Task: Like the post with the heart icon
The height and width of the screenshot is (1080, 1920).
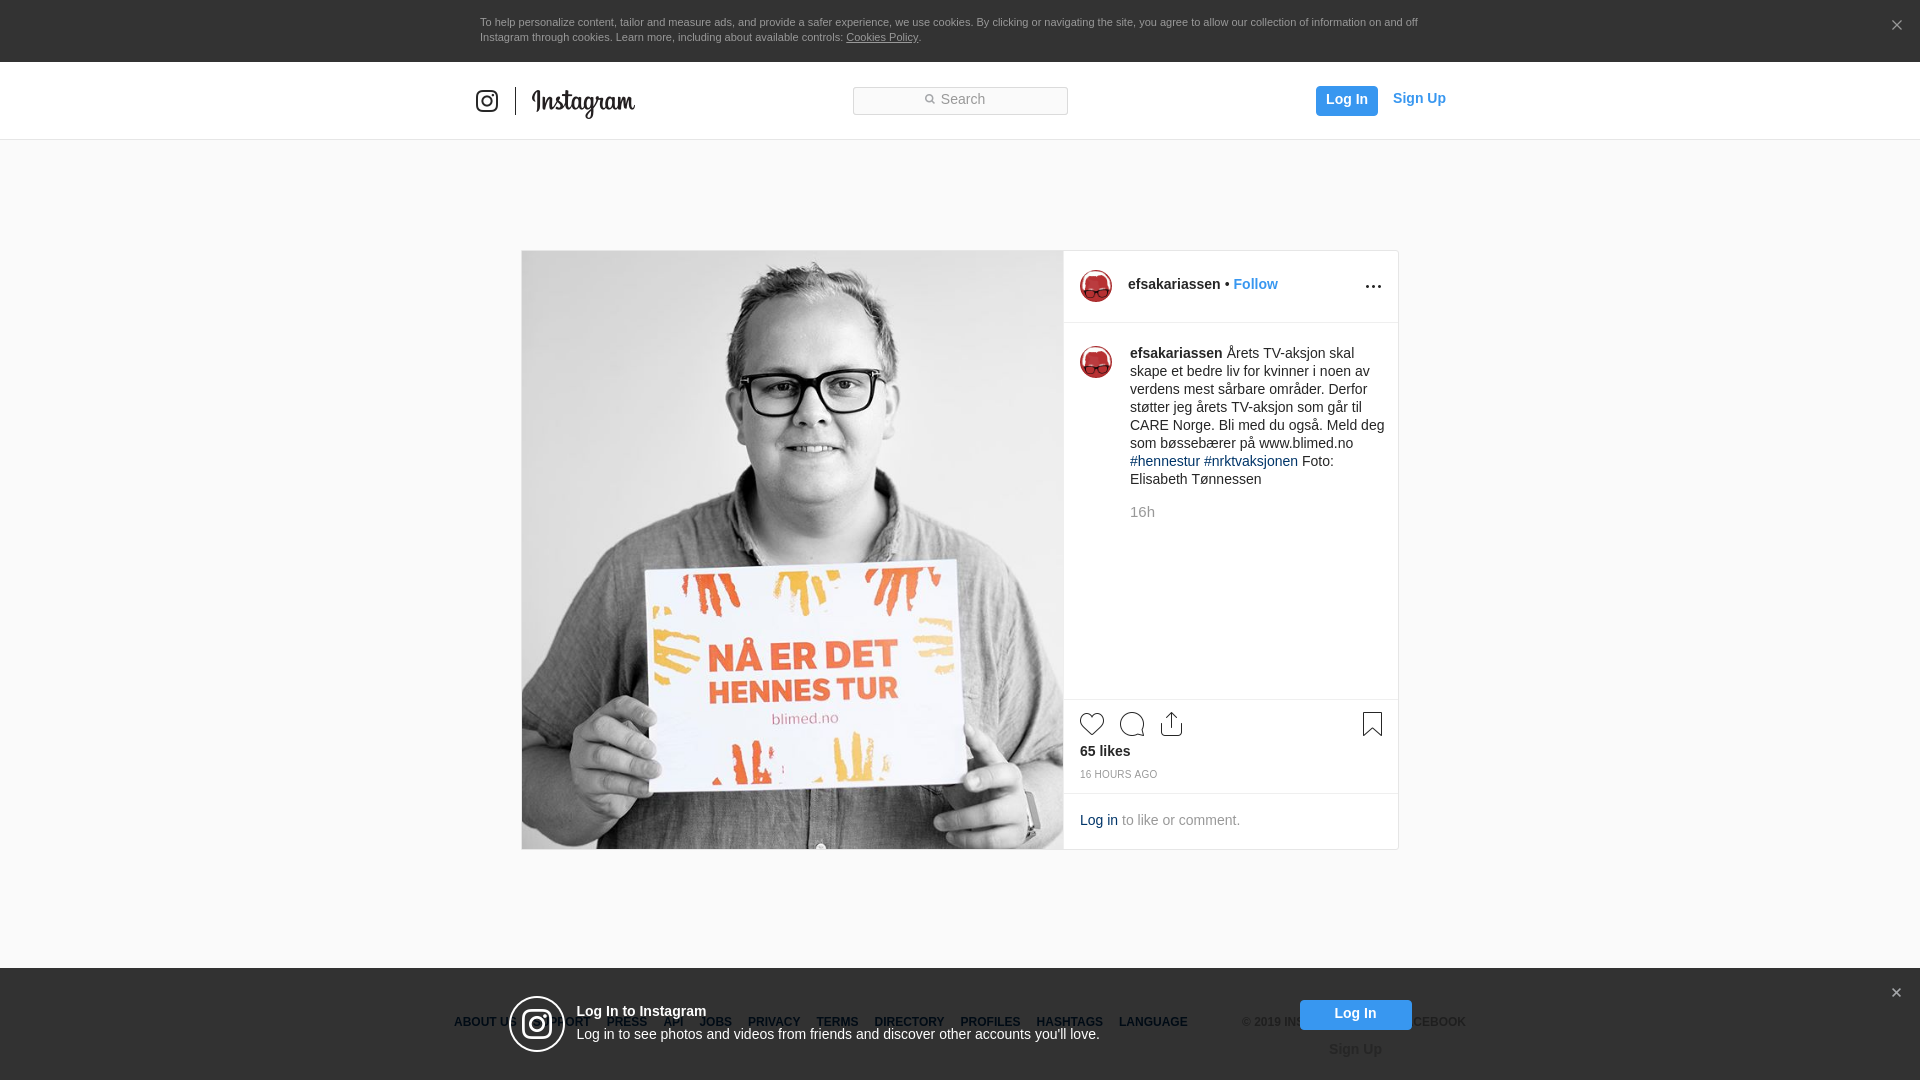Action: click(1092, 724)
